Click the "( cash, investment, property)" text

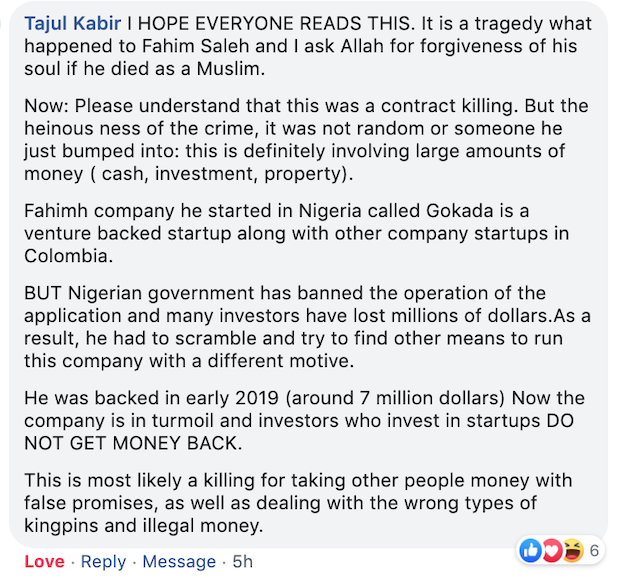tap(222, 174)
